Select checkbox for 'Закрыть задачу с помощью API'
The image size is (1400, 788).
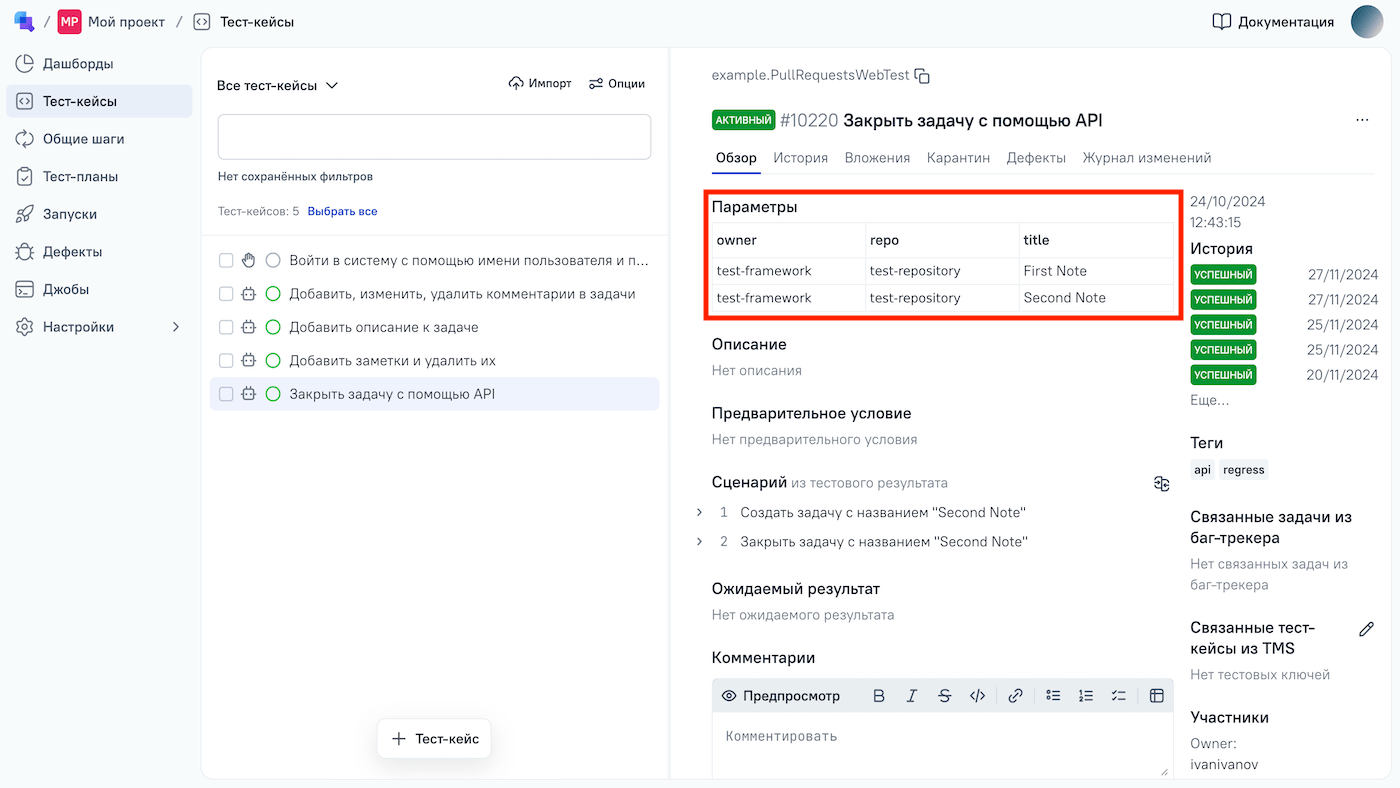click(226, 394)
